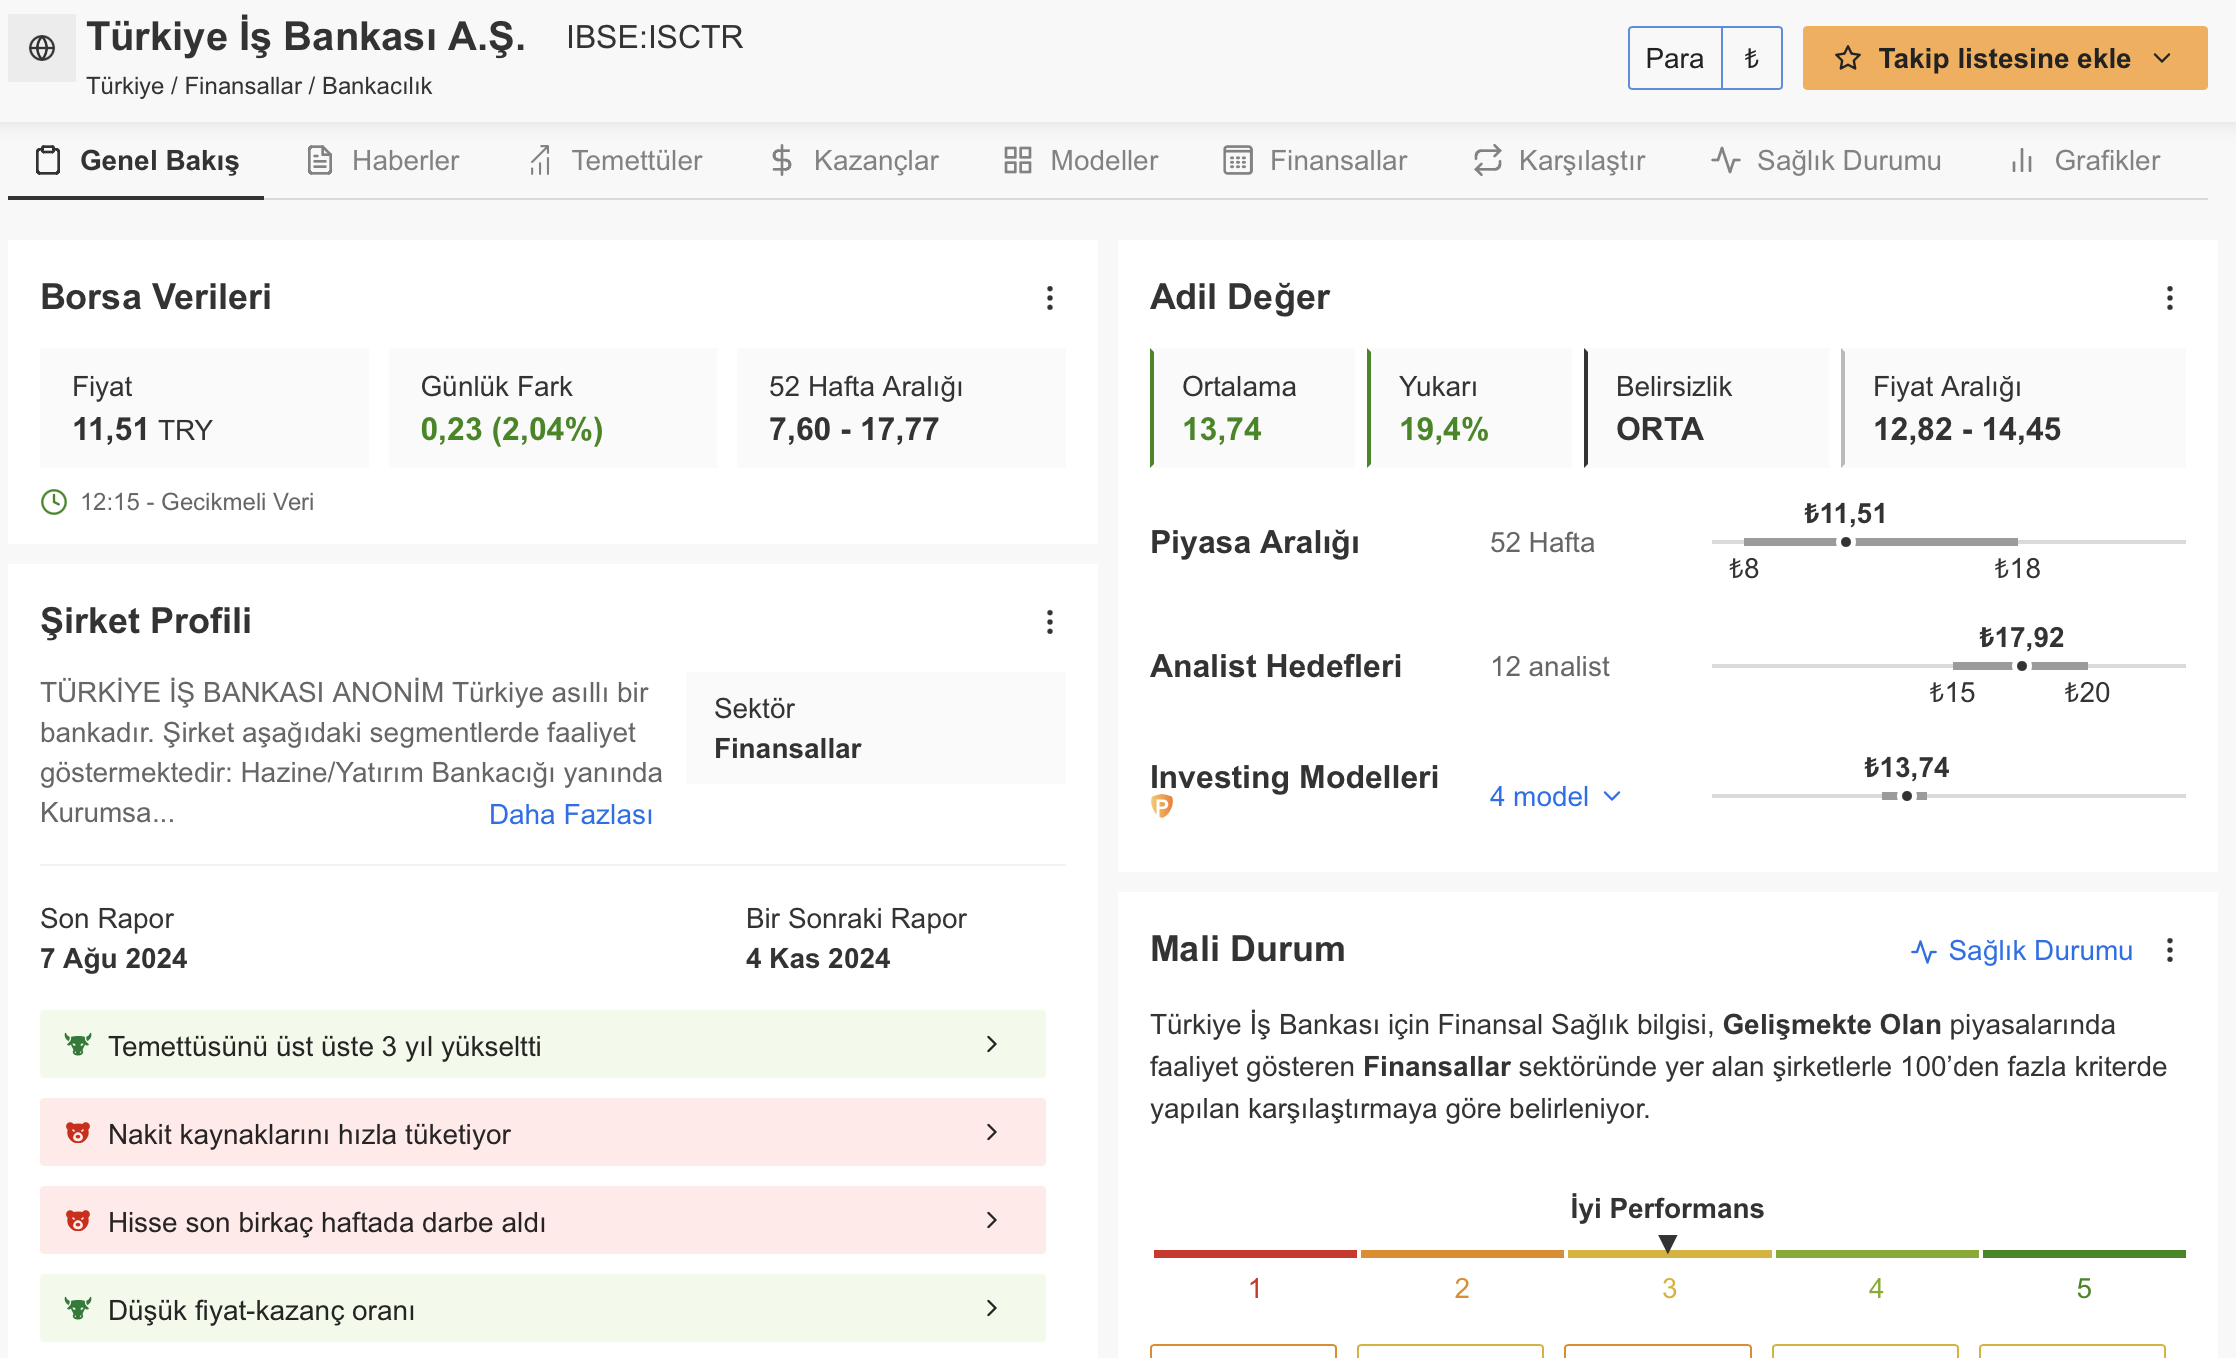
Task: Click the growth arrow icon of Temettüler
Action: pos(540,160)
